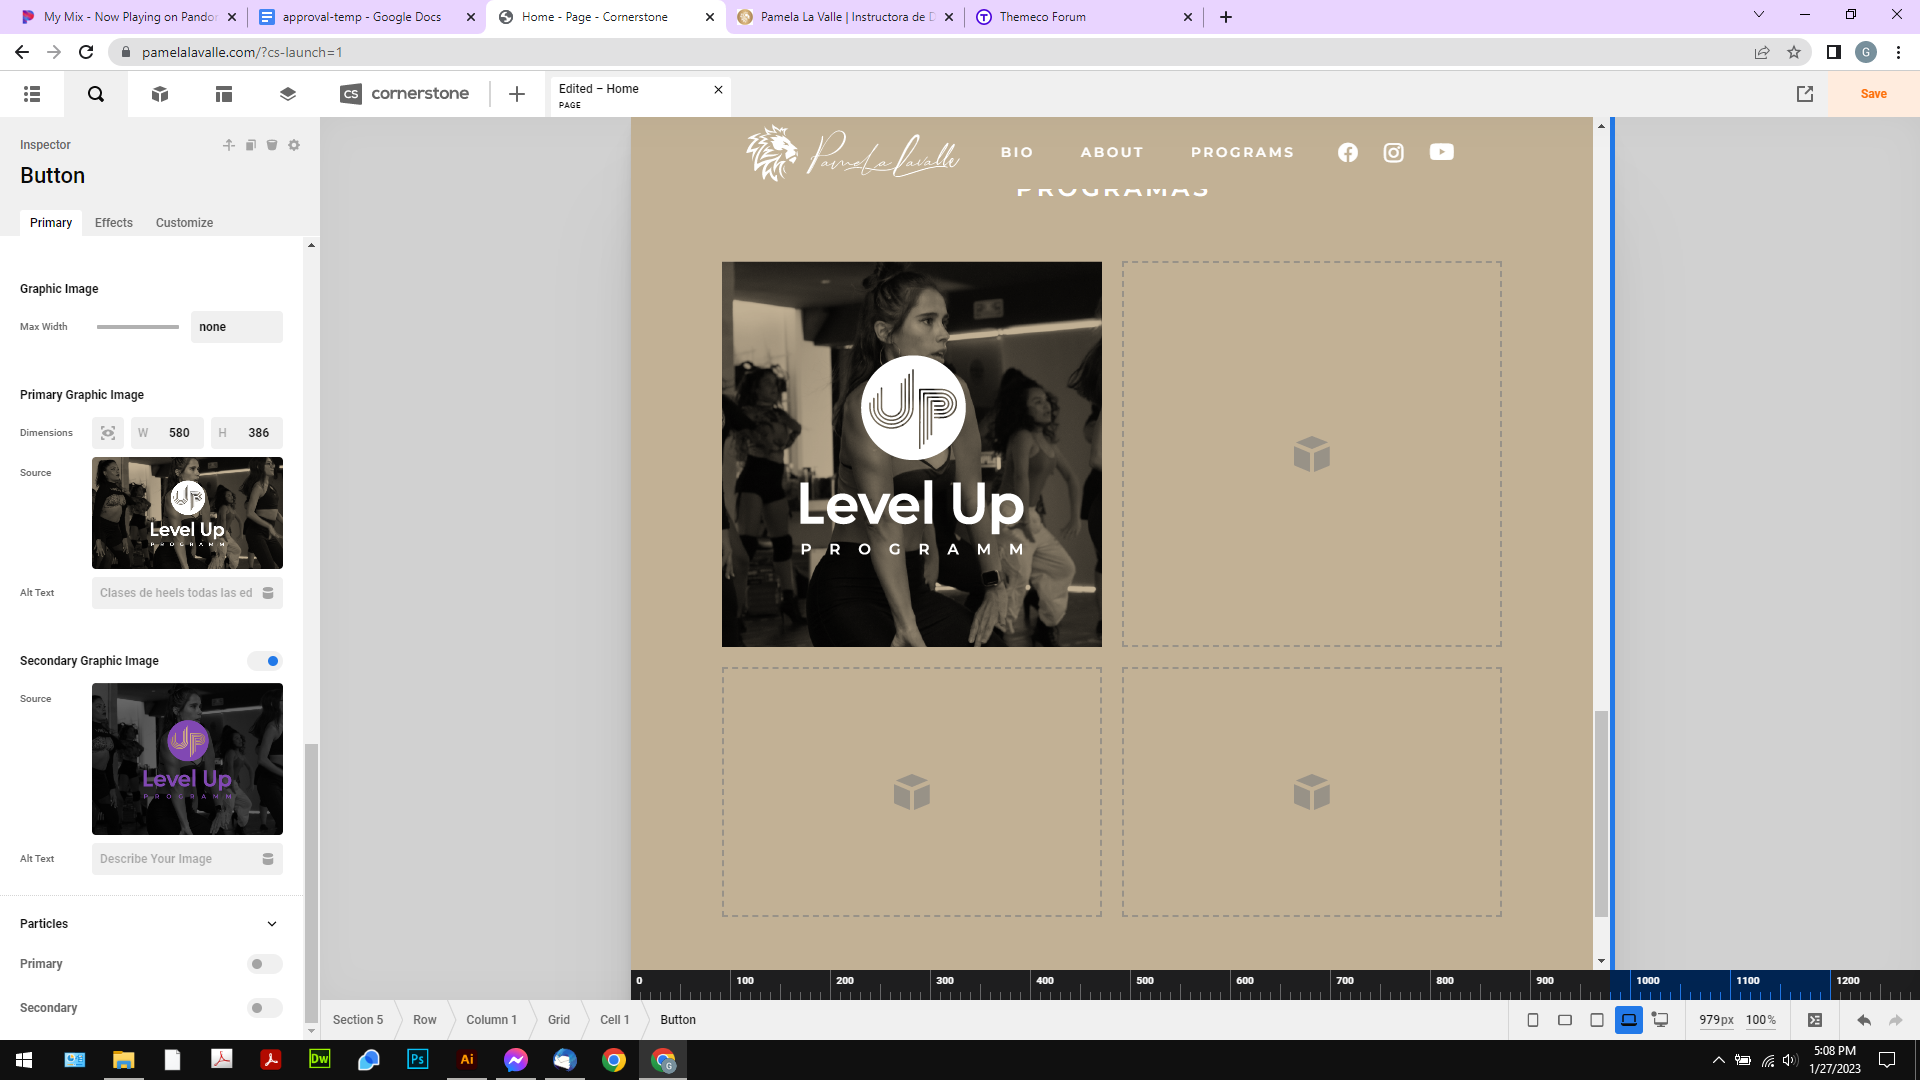Select mobile phone portrait breakpoint
Viewport: 1920px width, 1080px height.
1533,1020
